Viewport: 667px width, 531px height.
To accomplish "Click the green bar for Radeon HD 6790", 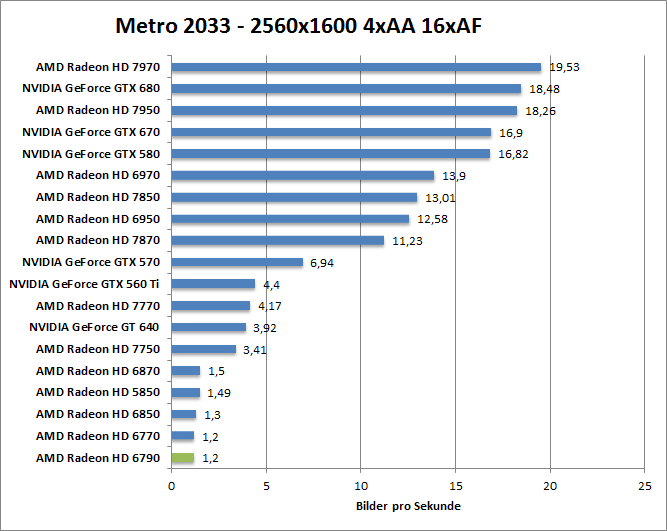I will coord(183,458).
